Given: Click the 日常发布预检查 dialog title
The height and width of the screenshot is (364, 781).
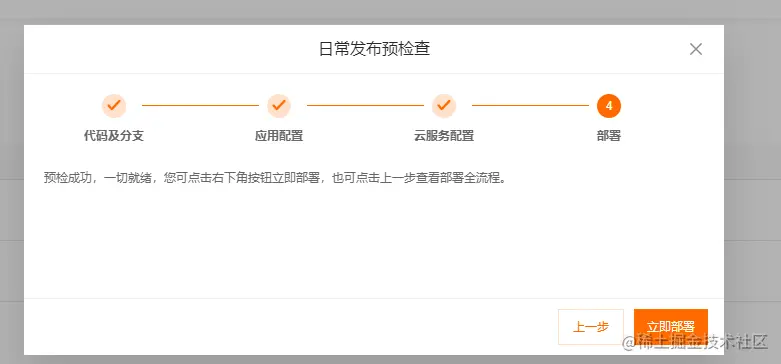Looking at the screenshot, I should point(374,49).
